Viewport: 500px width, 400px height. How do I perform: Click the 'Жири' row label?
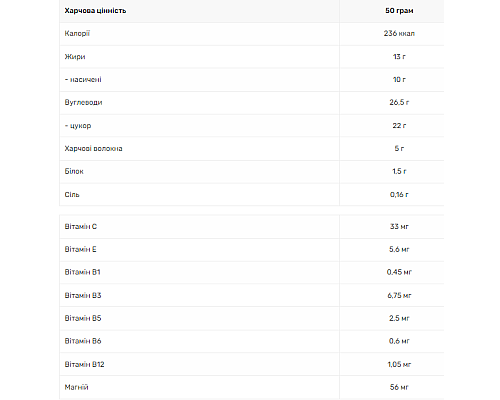coord(75,57)
